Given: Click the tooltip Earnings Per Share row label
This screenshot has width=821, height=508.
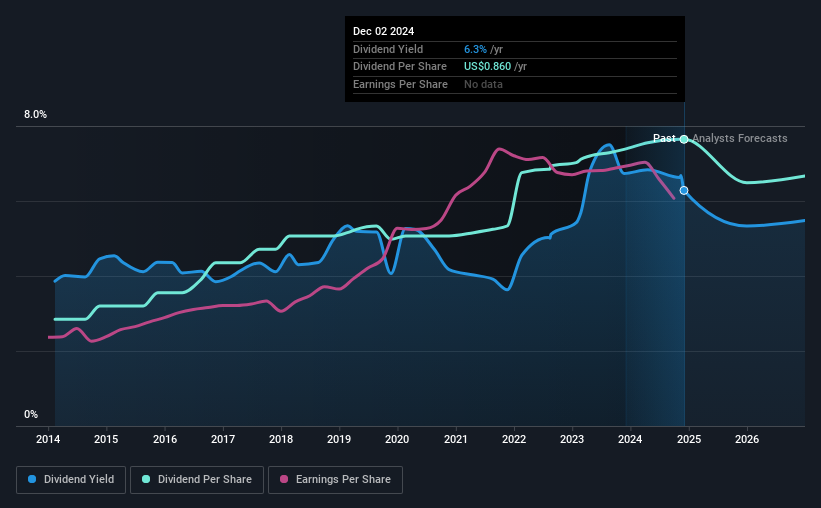Looking at the screenshot, I should (400, 84).
